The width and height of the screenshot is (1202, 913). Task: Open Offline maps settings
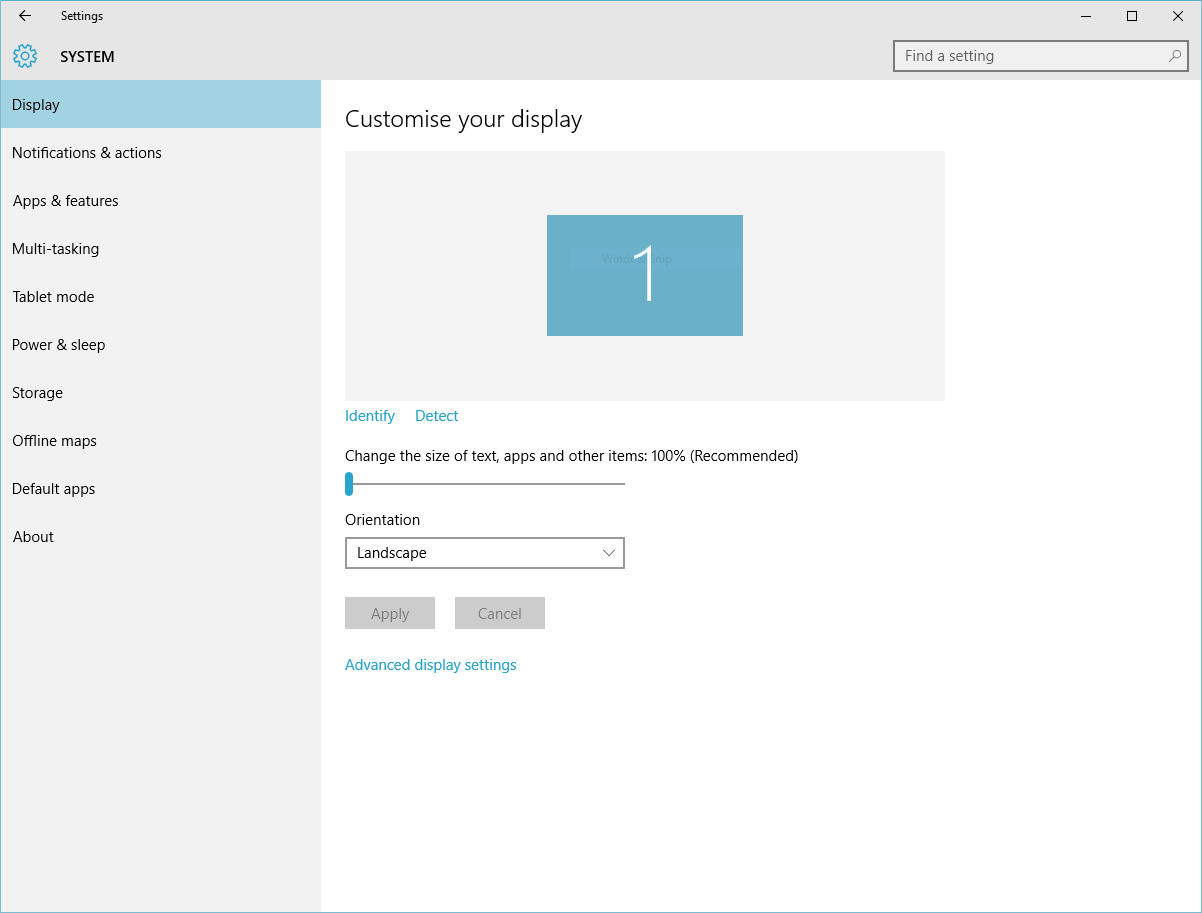pos(160,440)
